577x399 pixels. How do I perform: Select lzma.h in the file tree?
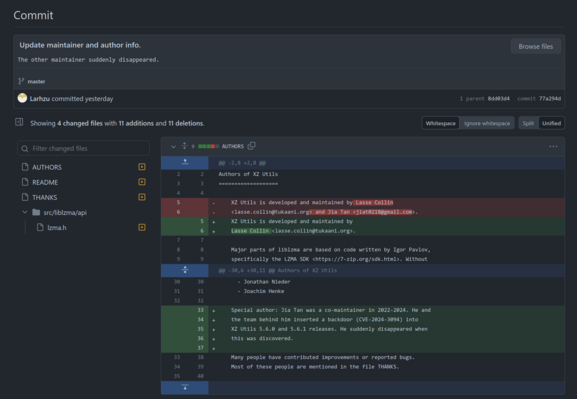point(57,228)
